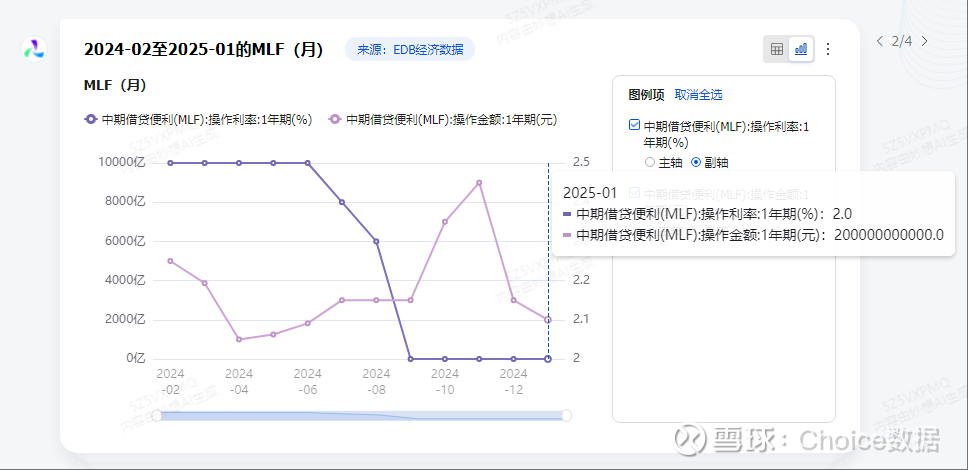Click the purple 2024-08 rate data point
This screenshot has width=968, height=470.
point(376,241)
